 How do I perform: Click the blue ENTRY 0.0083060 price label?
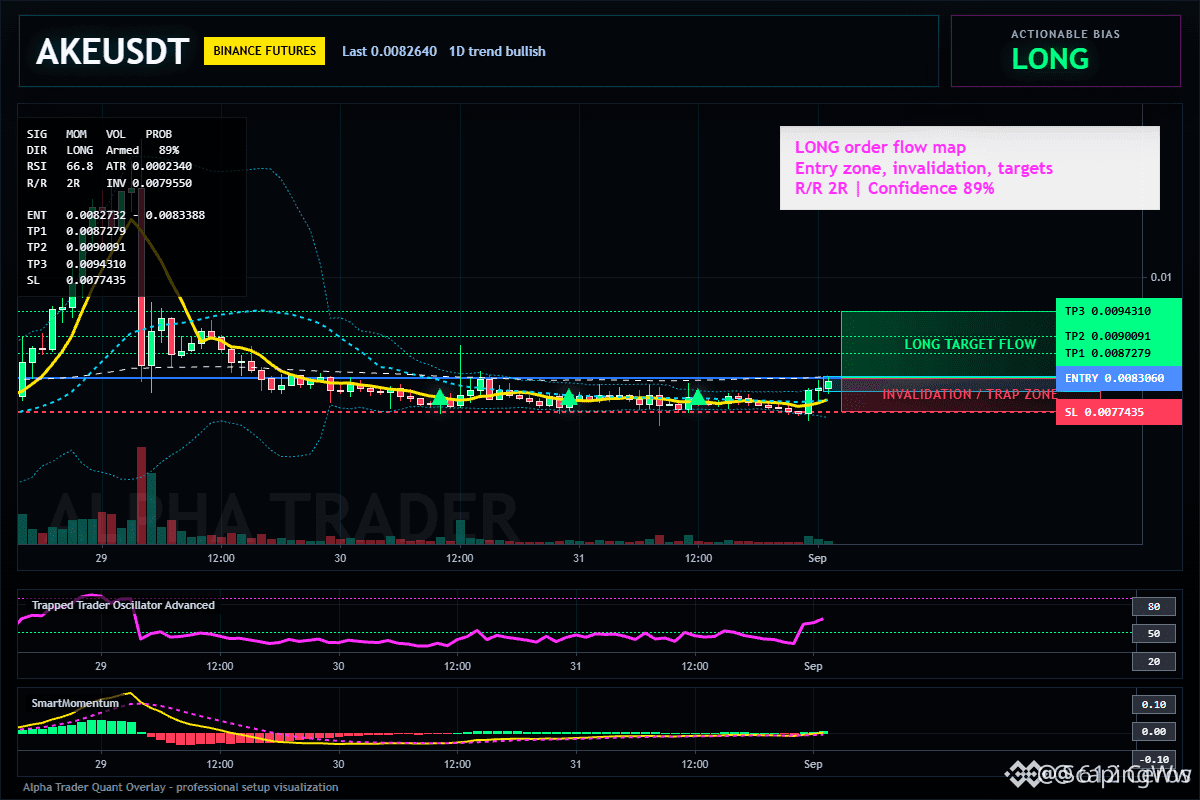tap(1118, 378)
